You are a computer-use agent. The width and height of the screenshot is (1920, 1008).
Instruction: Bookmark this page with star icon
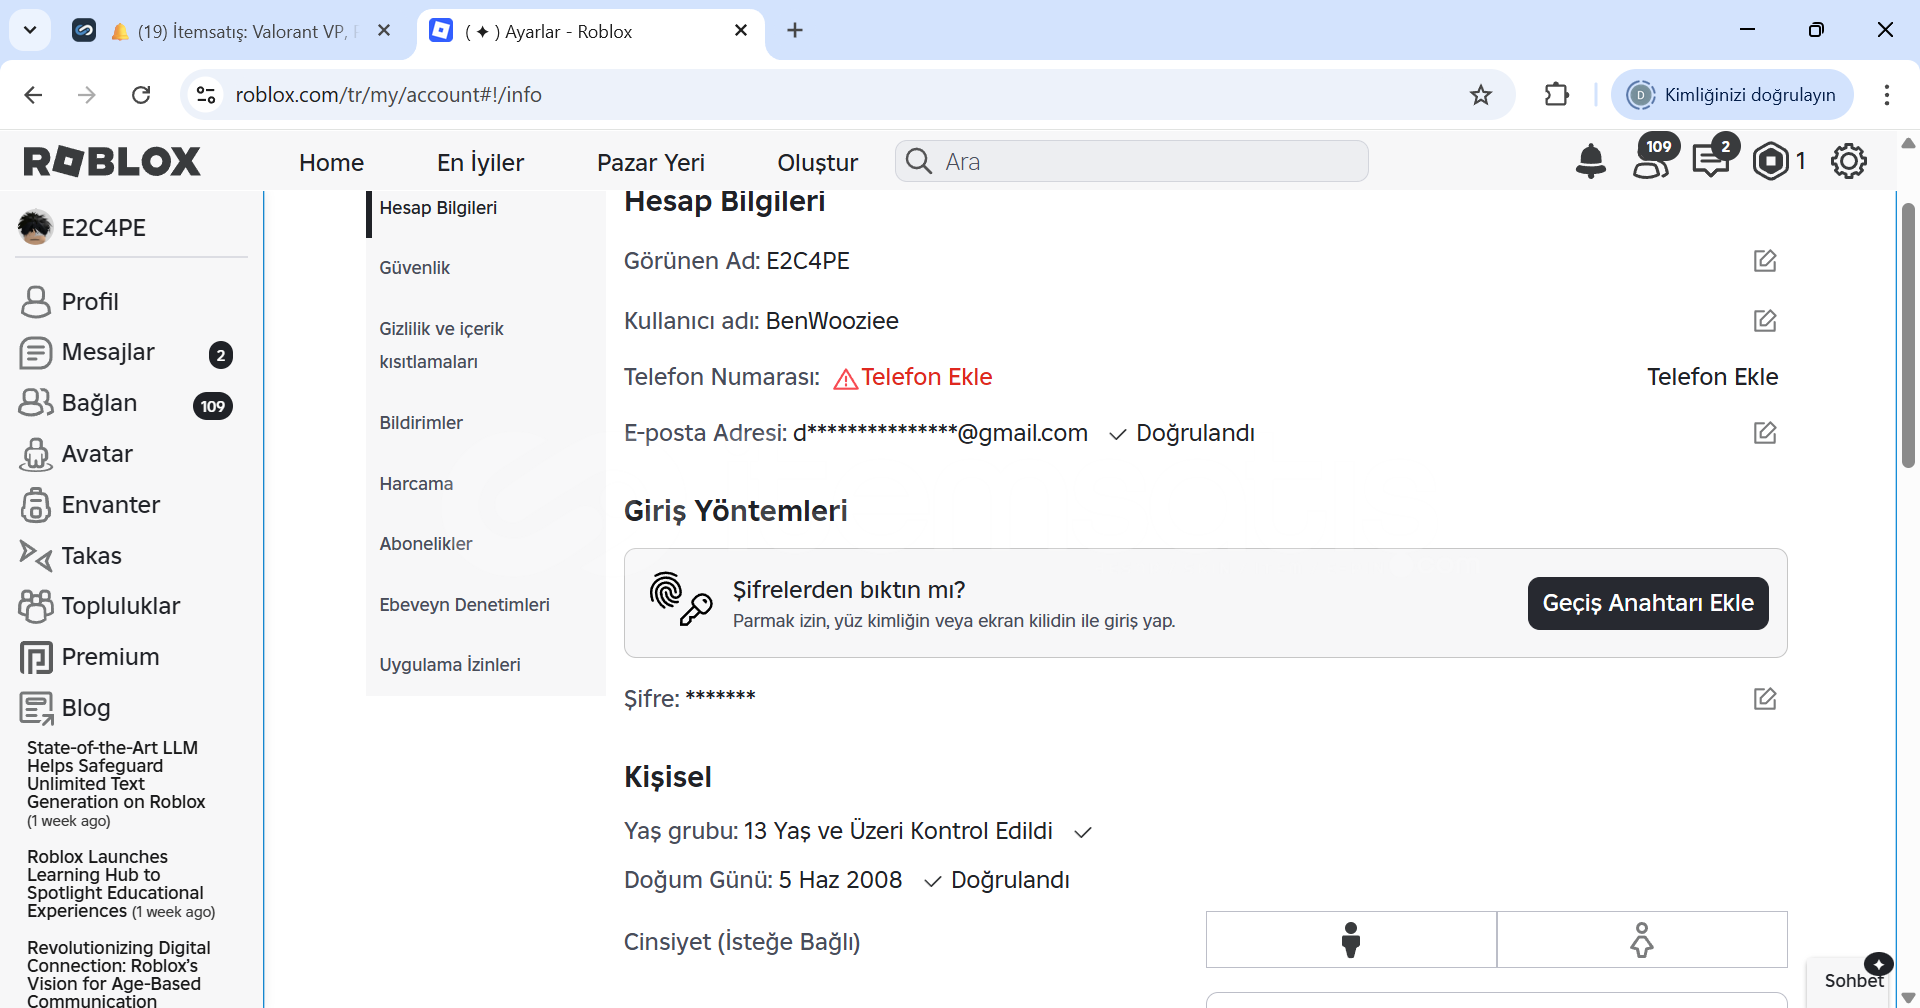coord(1481,95)
